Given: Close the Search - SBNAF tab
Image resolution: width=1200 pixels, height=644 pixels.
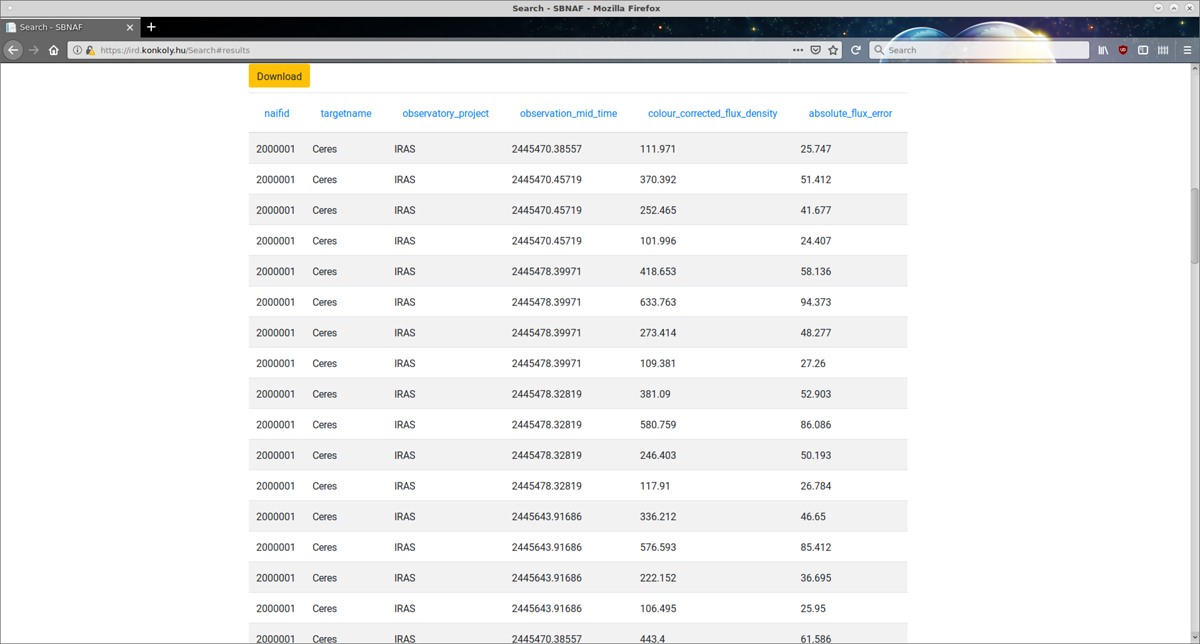Looking at the screenshot, I should pyautogui.click(x=130, y=27).
